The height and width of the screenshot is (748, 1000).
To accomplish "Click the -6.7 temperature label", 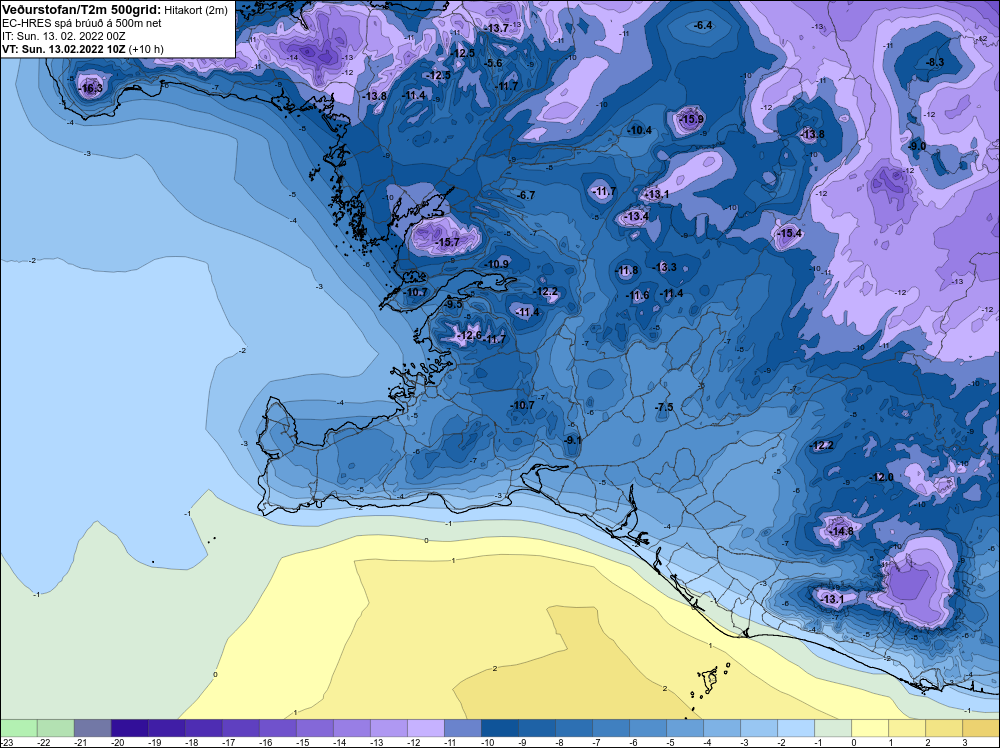I will point(526,195).
